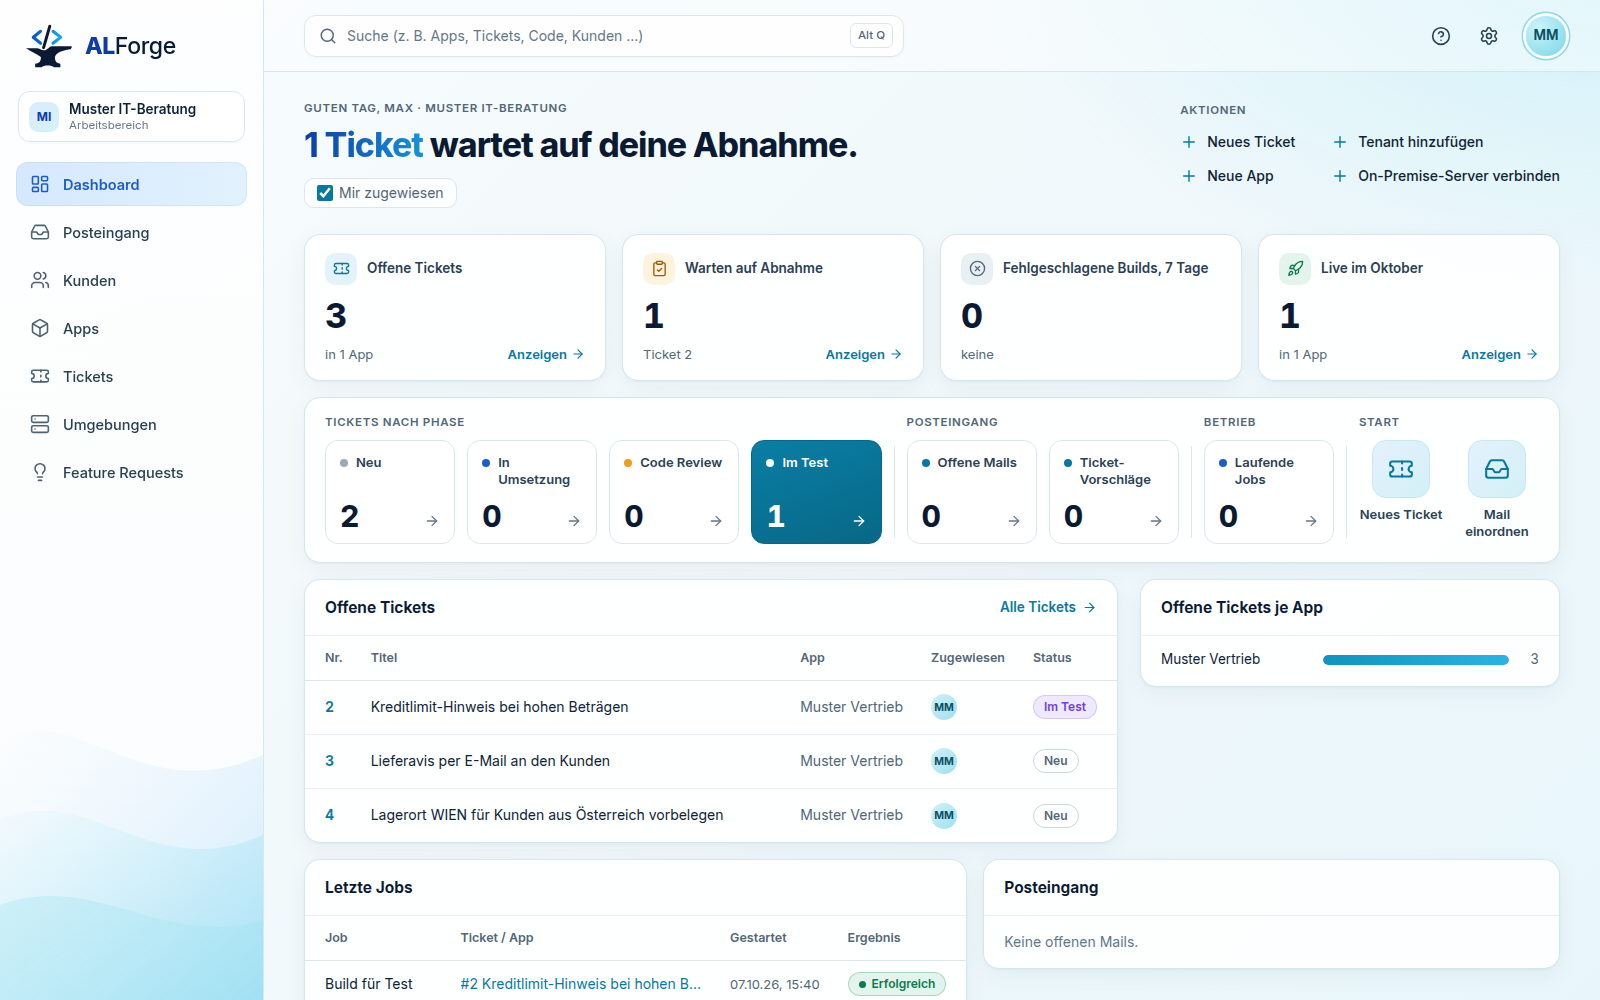Click the Offene Tickets card ticket icon
1600x1000 pixels.
(x=341, y=268)
